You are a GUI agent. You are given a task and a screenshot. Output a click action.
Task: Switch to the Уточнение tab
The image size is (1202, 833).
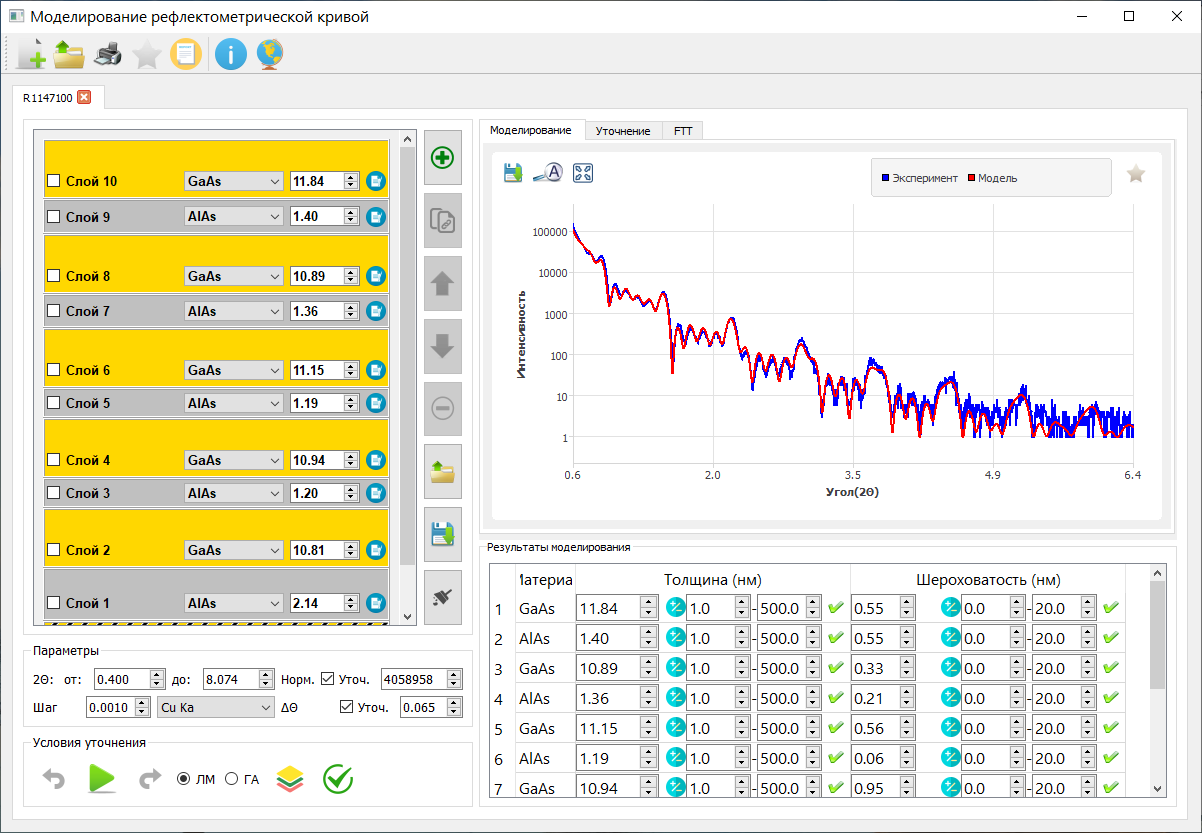tap(622, 131)
